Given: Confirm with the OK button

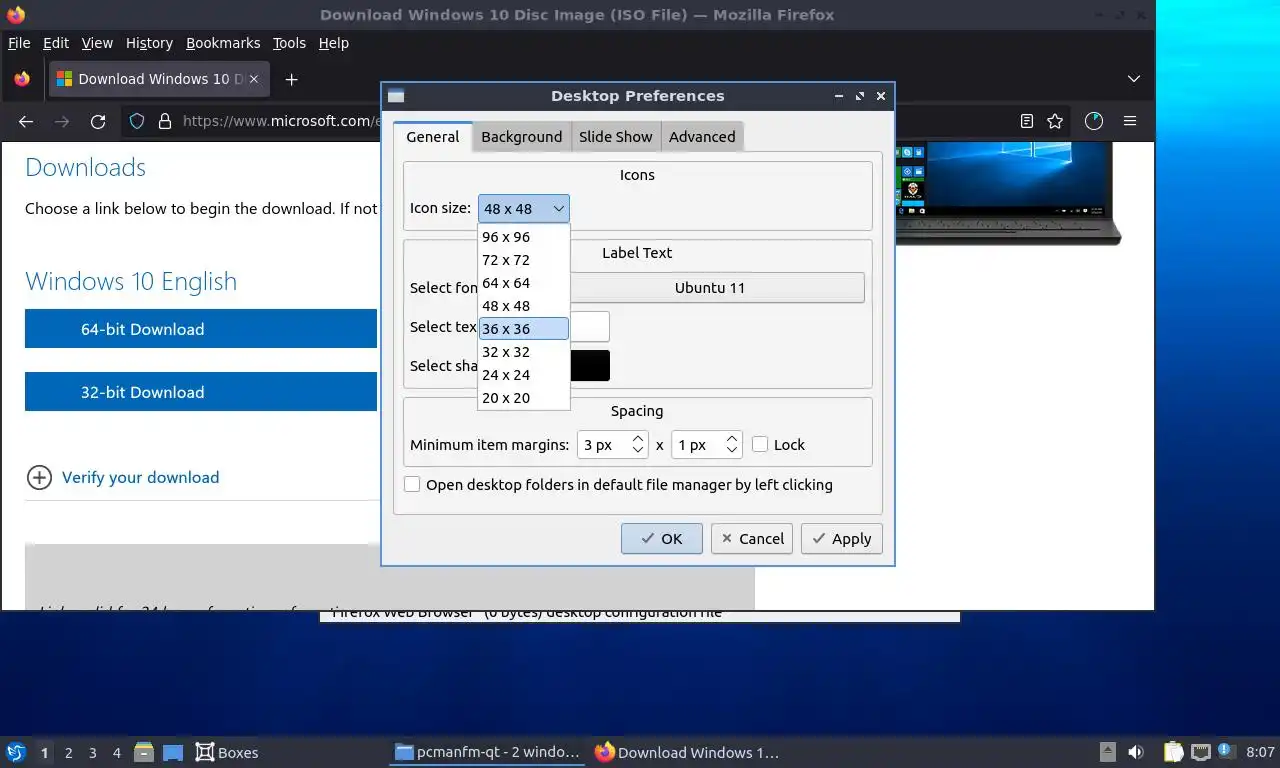Looking at the screenshot, I should coord(662,539).
